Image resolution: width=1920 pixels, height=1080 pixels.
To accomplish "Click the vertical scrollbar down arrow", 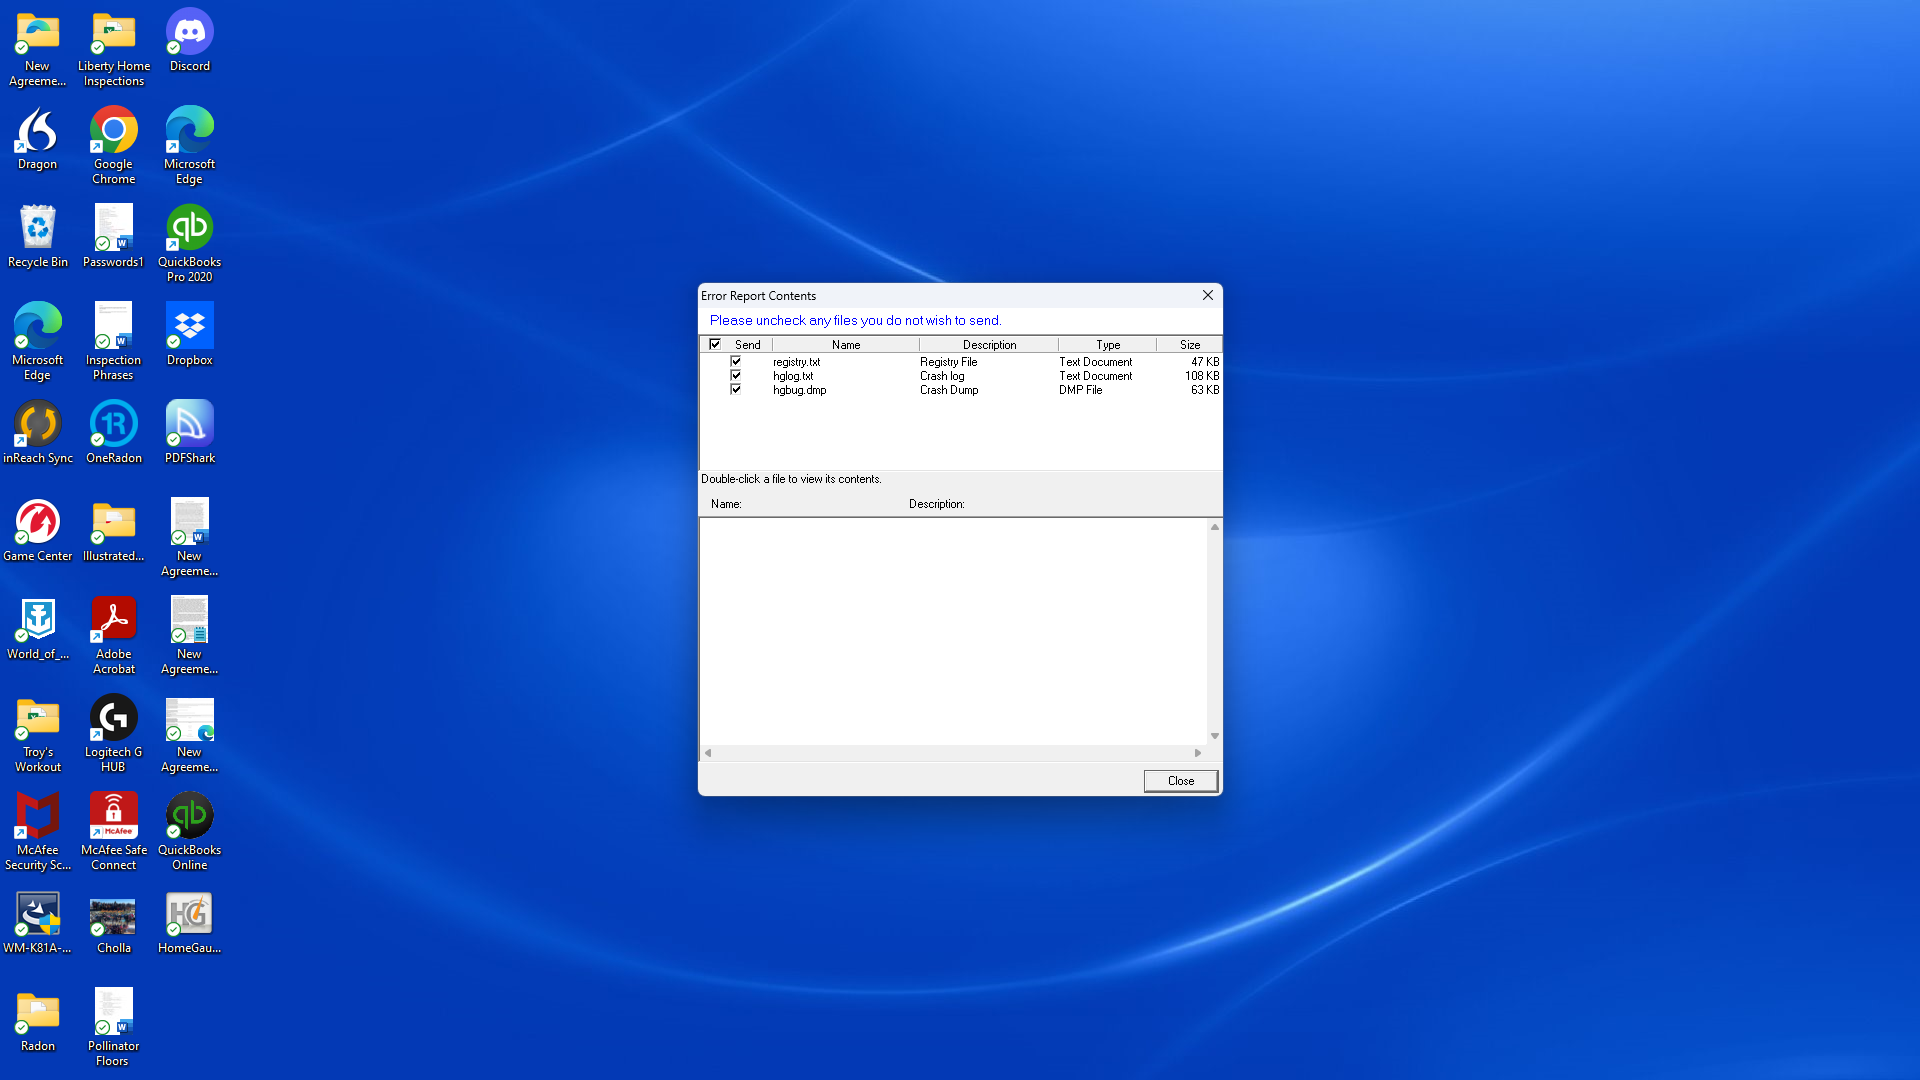I will click(x=1215, y=736).
